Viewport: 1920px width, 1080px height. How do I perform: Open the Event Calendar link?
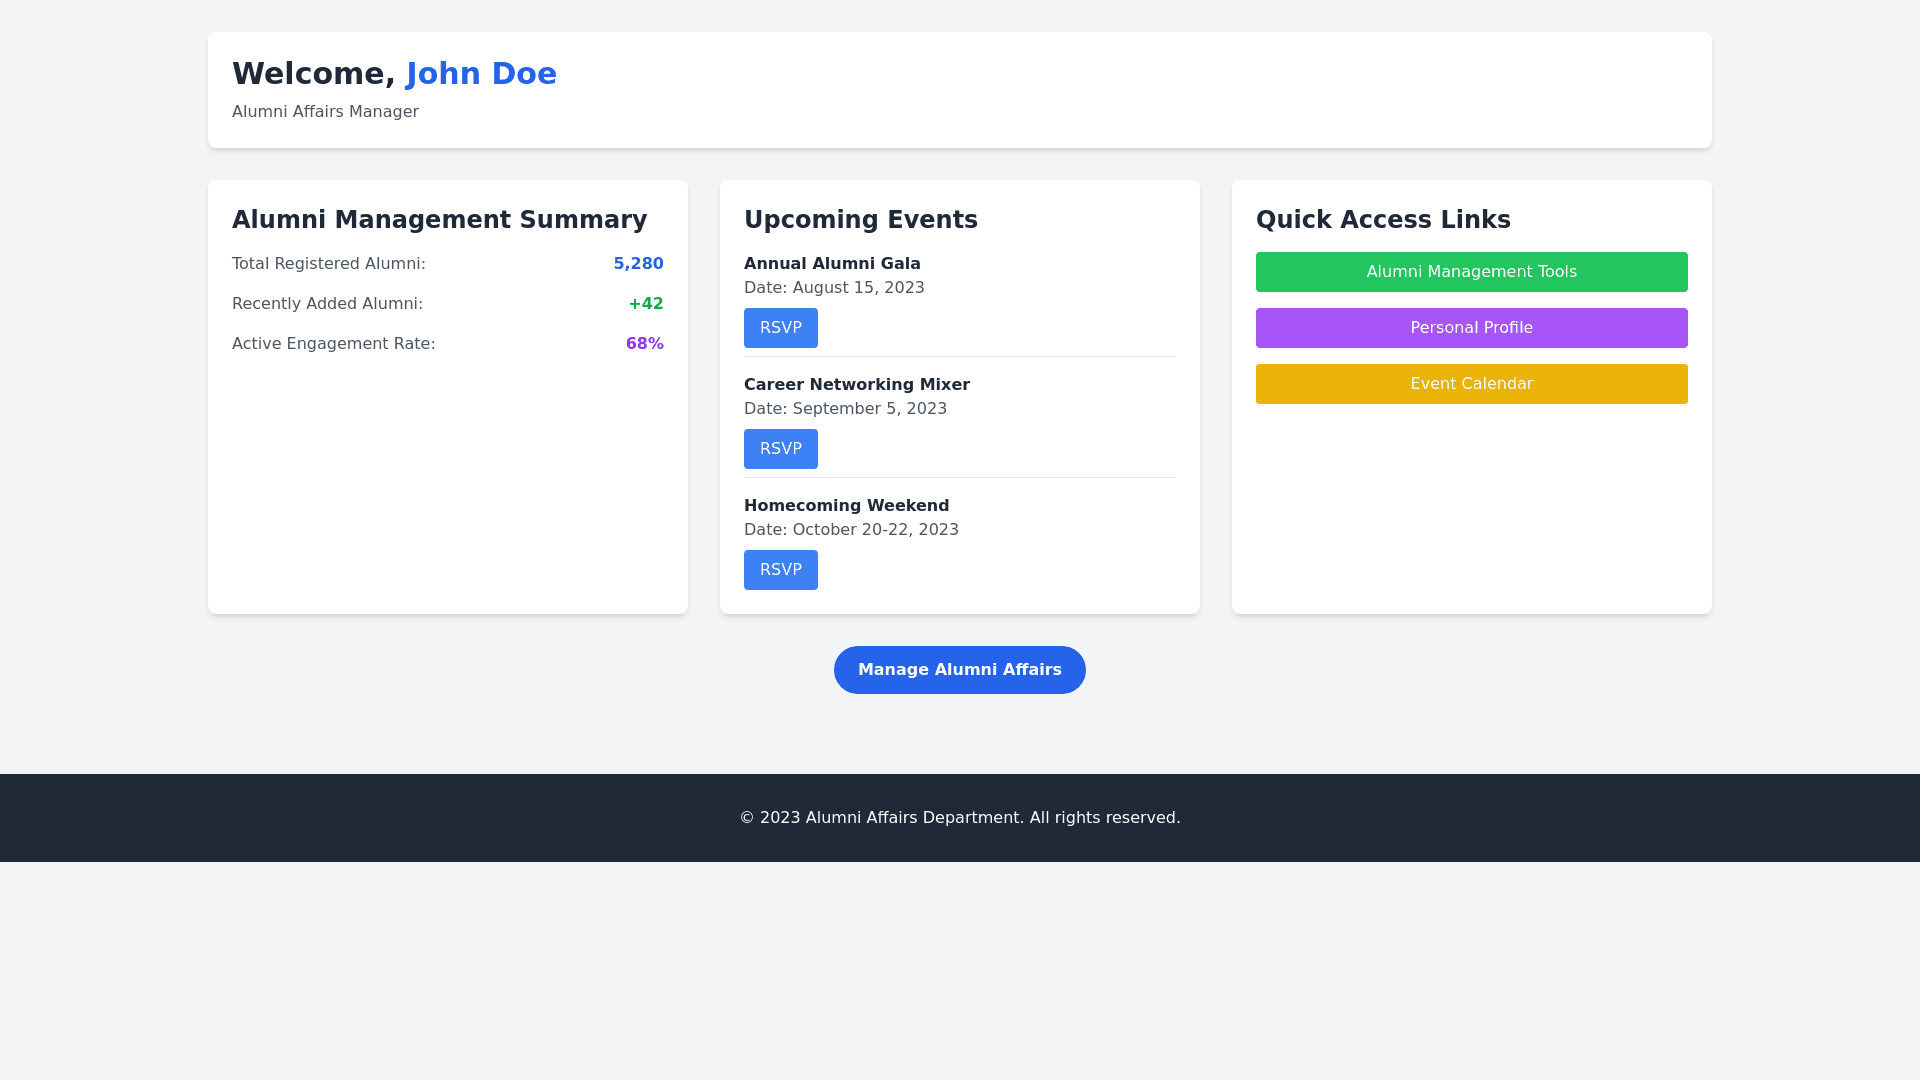click(x=1471, y=384)
